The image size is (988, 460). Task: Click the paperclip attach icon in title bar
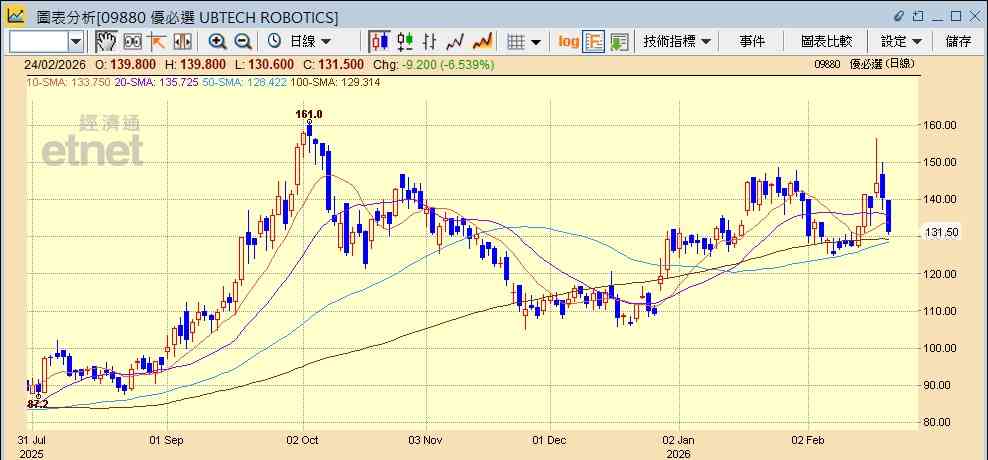(899, 16)
